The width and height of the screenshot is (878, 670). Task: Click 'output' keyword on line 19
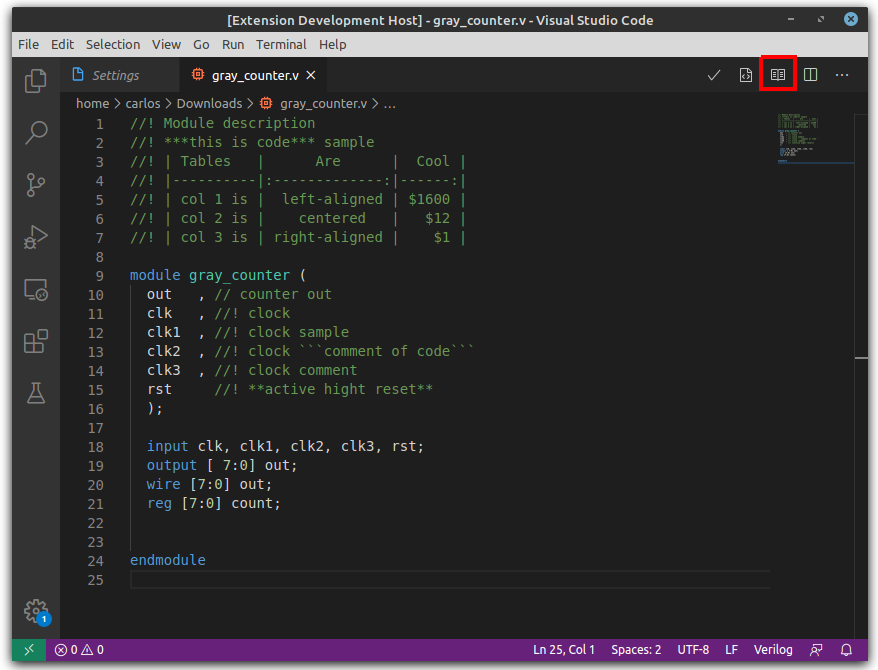pos(172,465)
